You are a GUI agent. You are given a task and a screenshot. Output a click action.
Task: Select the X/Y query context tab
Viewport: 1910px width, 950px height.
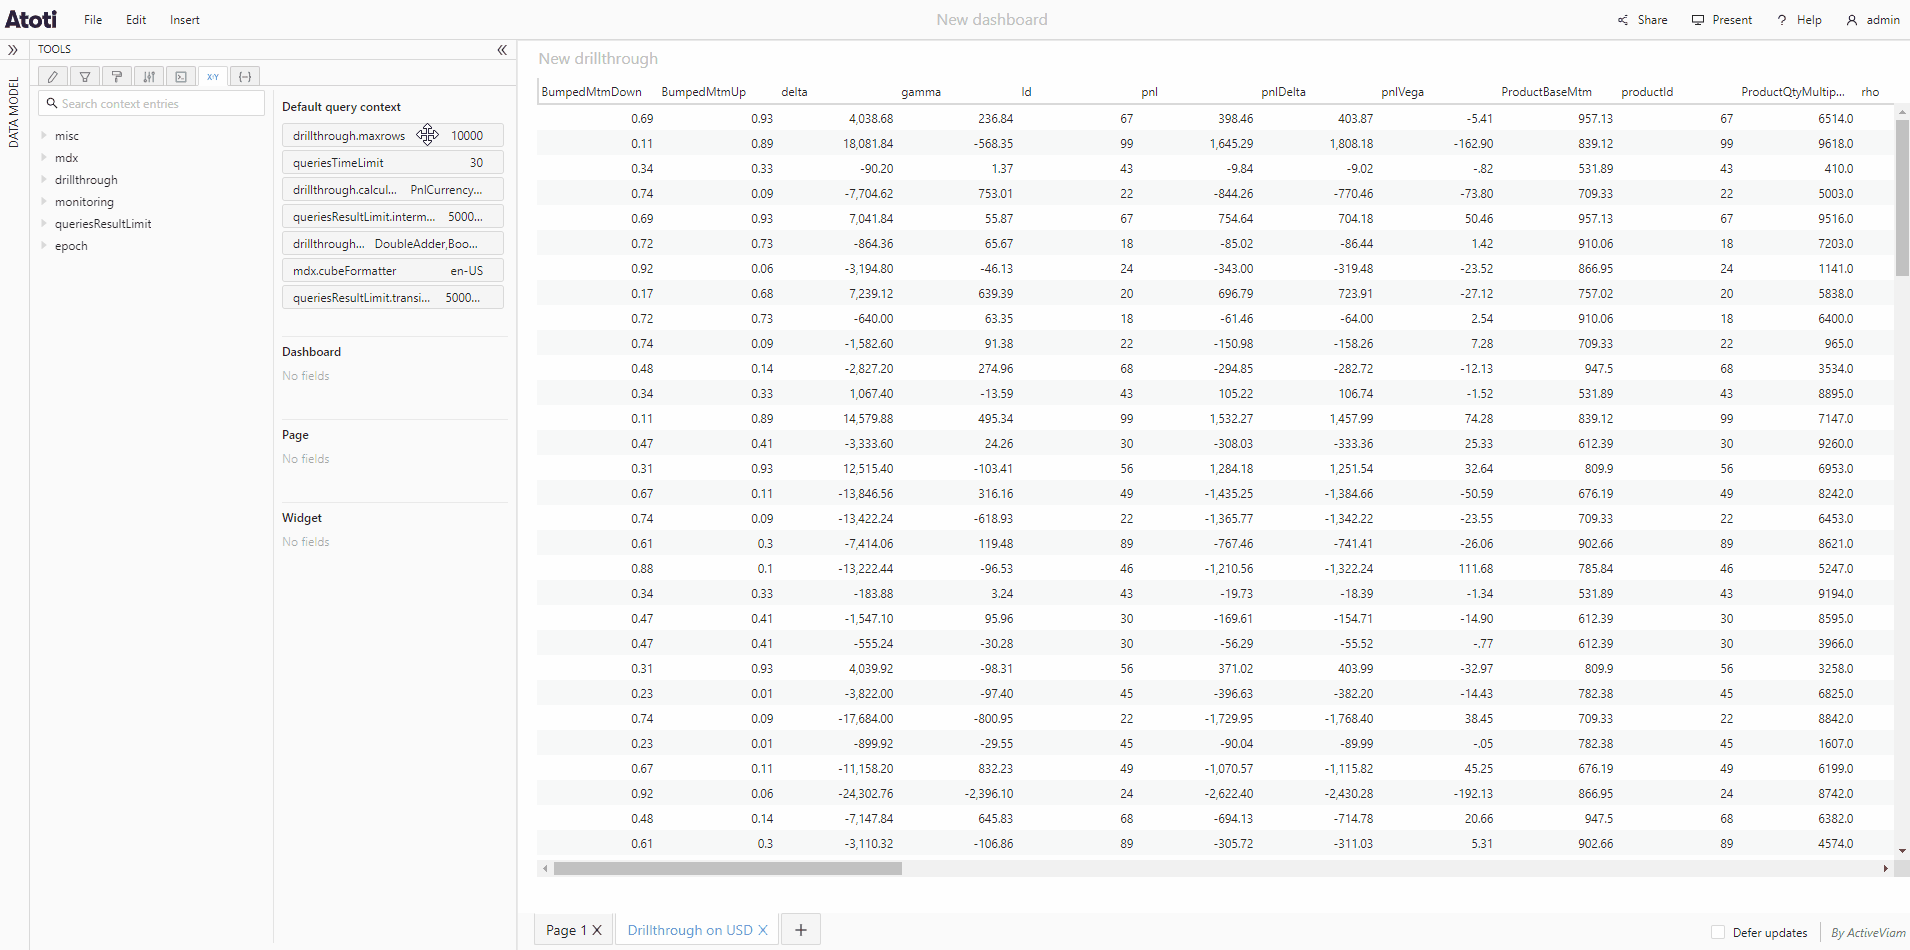[213, 76]
